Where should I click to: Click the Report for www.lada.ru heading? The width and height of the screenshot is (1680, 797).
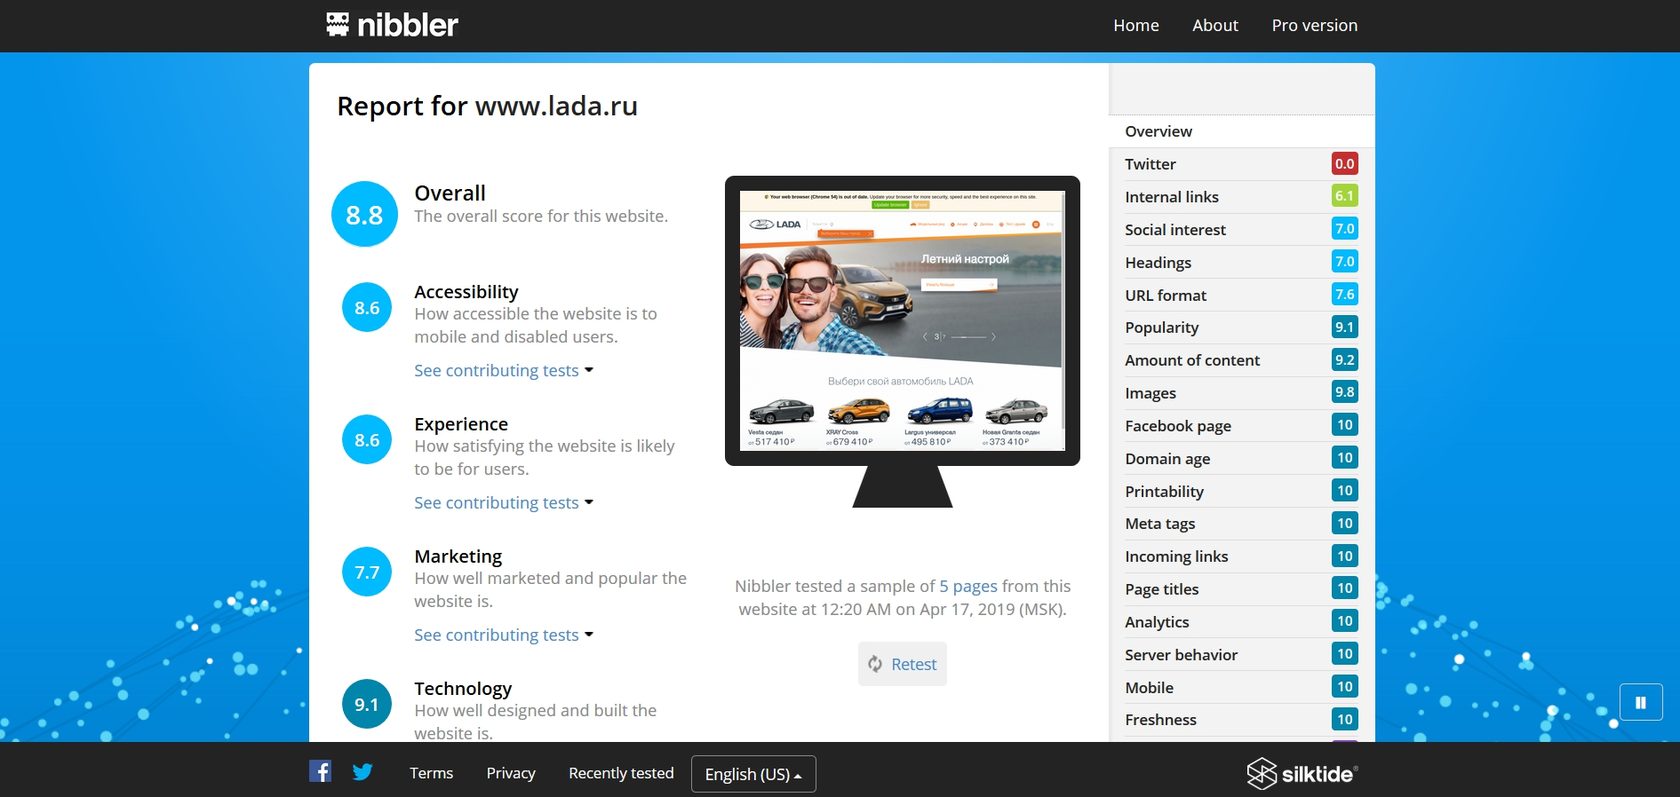point(487,106)
